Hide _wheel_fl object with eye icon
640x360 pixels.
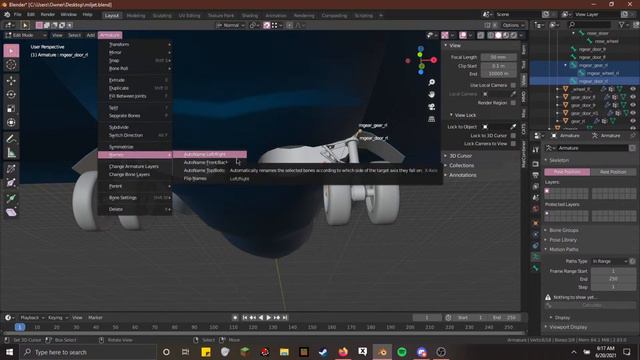tap(633, 89)
